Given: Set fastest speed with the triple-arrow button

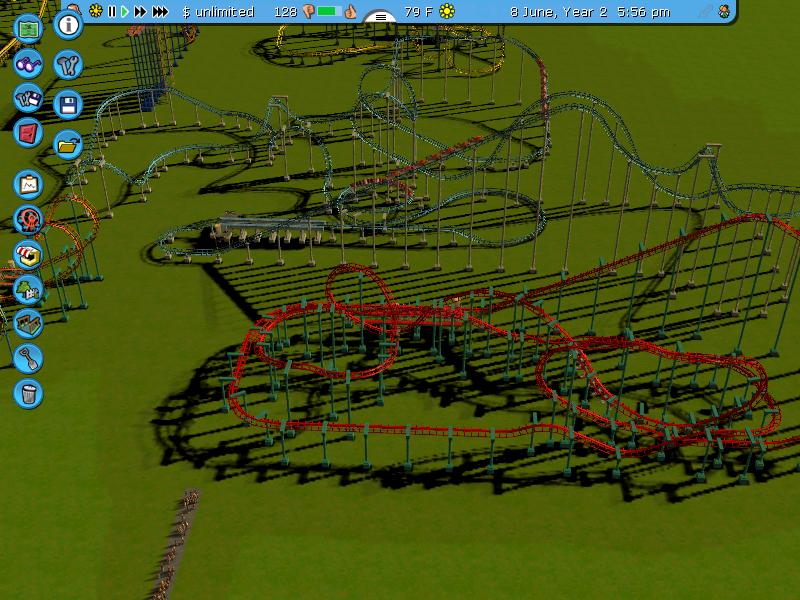Looking at the screenshot, I should pyautogui.click(x=160, y=11).
